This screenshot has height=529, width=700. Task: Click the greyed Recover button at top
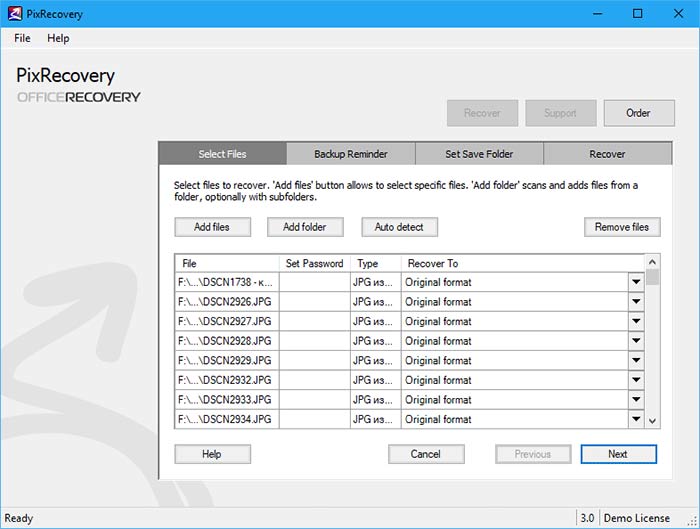[483, 113]
